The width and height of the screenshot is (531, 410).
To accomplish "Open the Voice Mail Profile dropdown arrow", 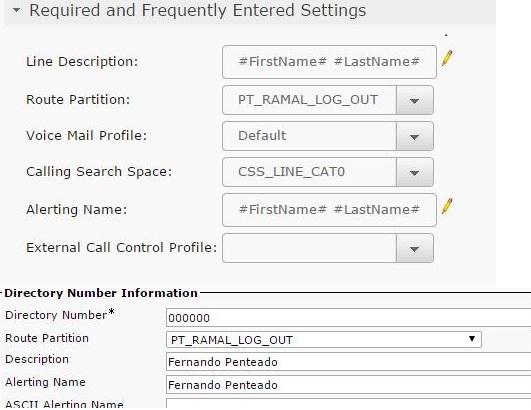I will click(415, 136).
